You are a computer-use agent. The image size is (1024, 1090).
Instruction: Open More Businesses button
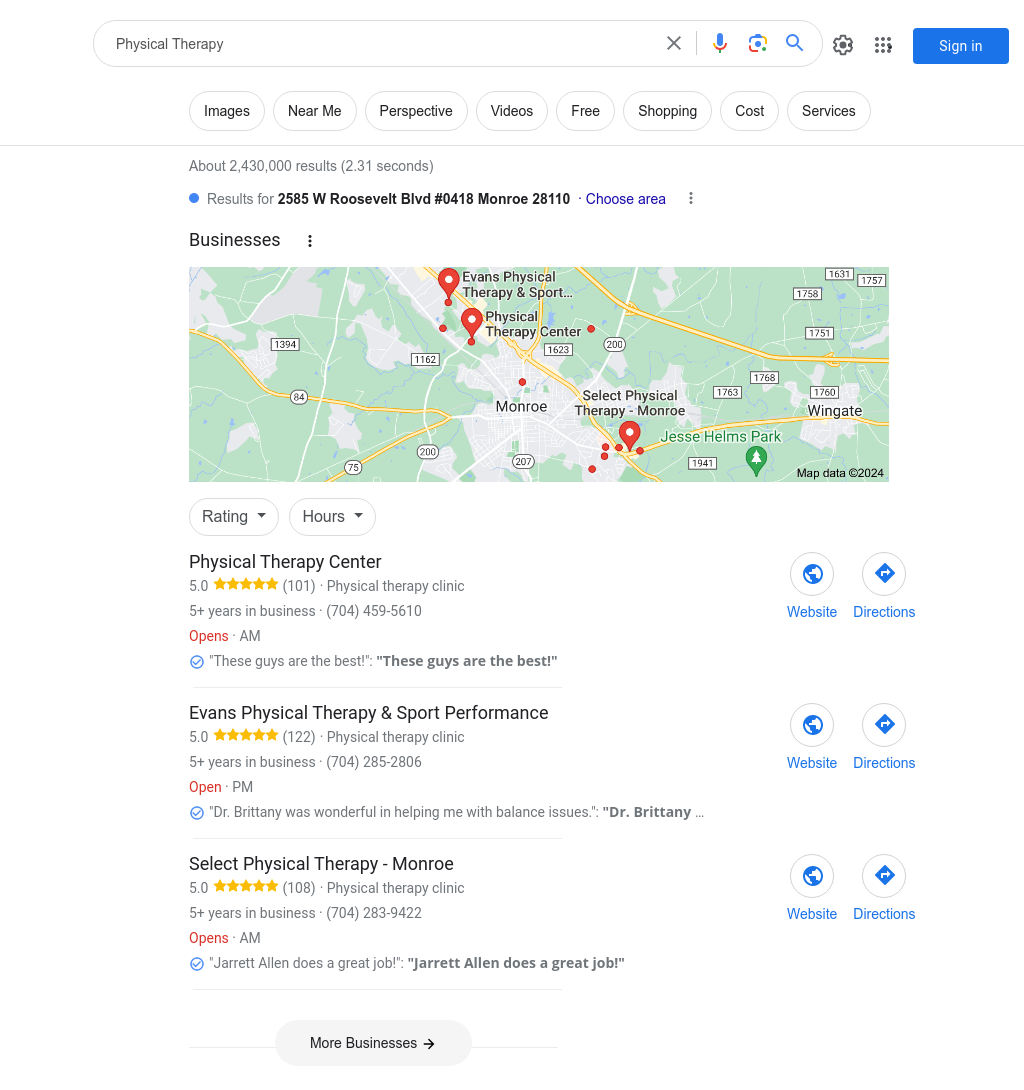(373, 1043)
